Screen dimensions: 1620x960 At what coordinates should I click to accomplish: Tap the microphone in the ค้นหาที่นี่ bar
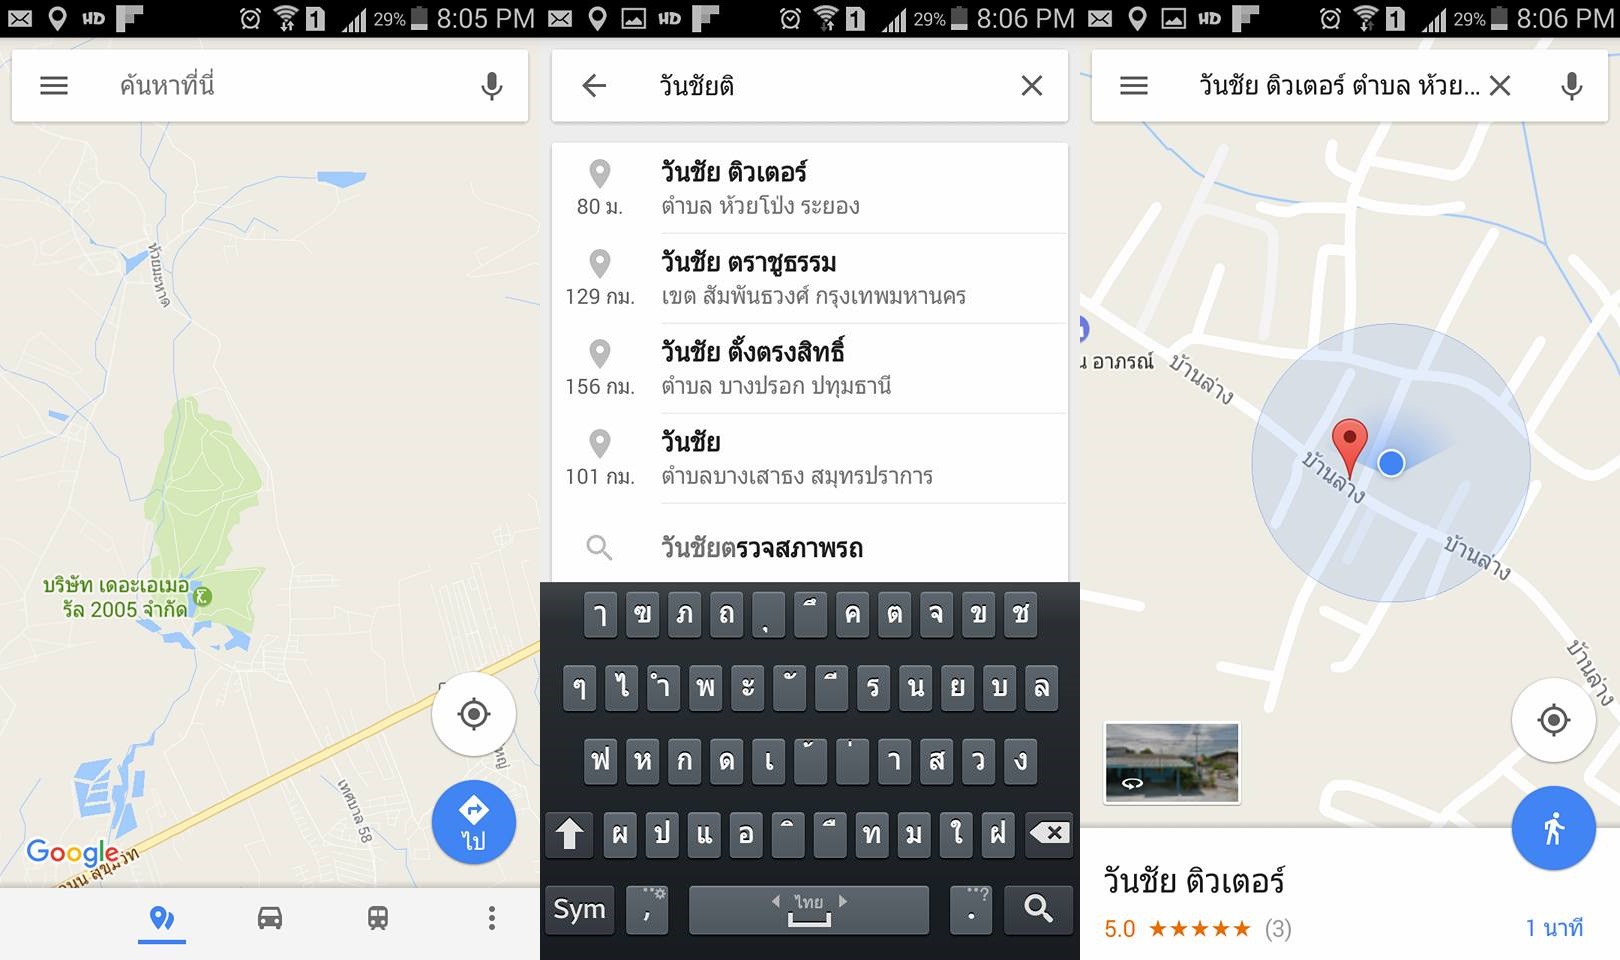tap(491, 86)
